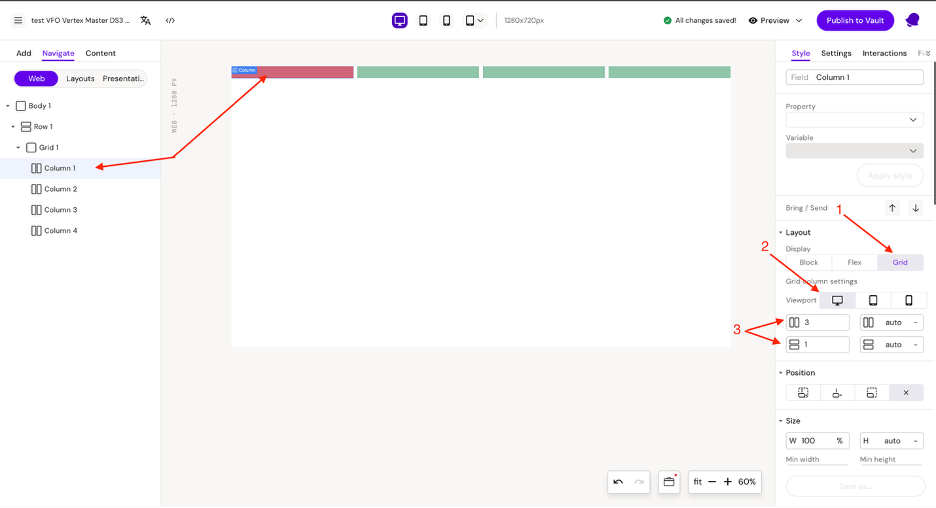This screenshot has height=508, width=936.
Task: Select the Block display option
Action: (x=808, y=263)
